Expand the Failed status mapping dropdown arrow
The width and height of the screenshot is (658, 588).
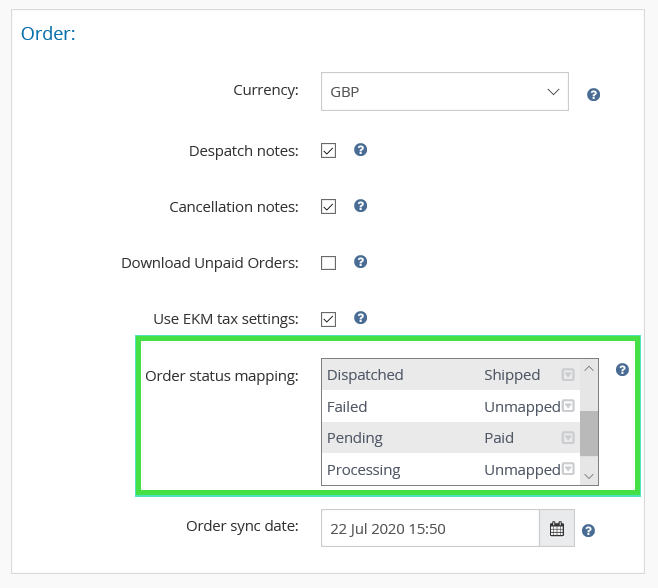click(x=568, y=406)
